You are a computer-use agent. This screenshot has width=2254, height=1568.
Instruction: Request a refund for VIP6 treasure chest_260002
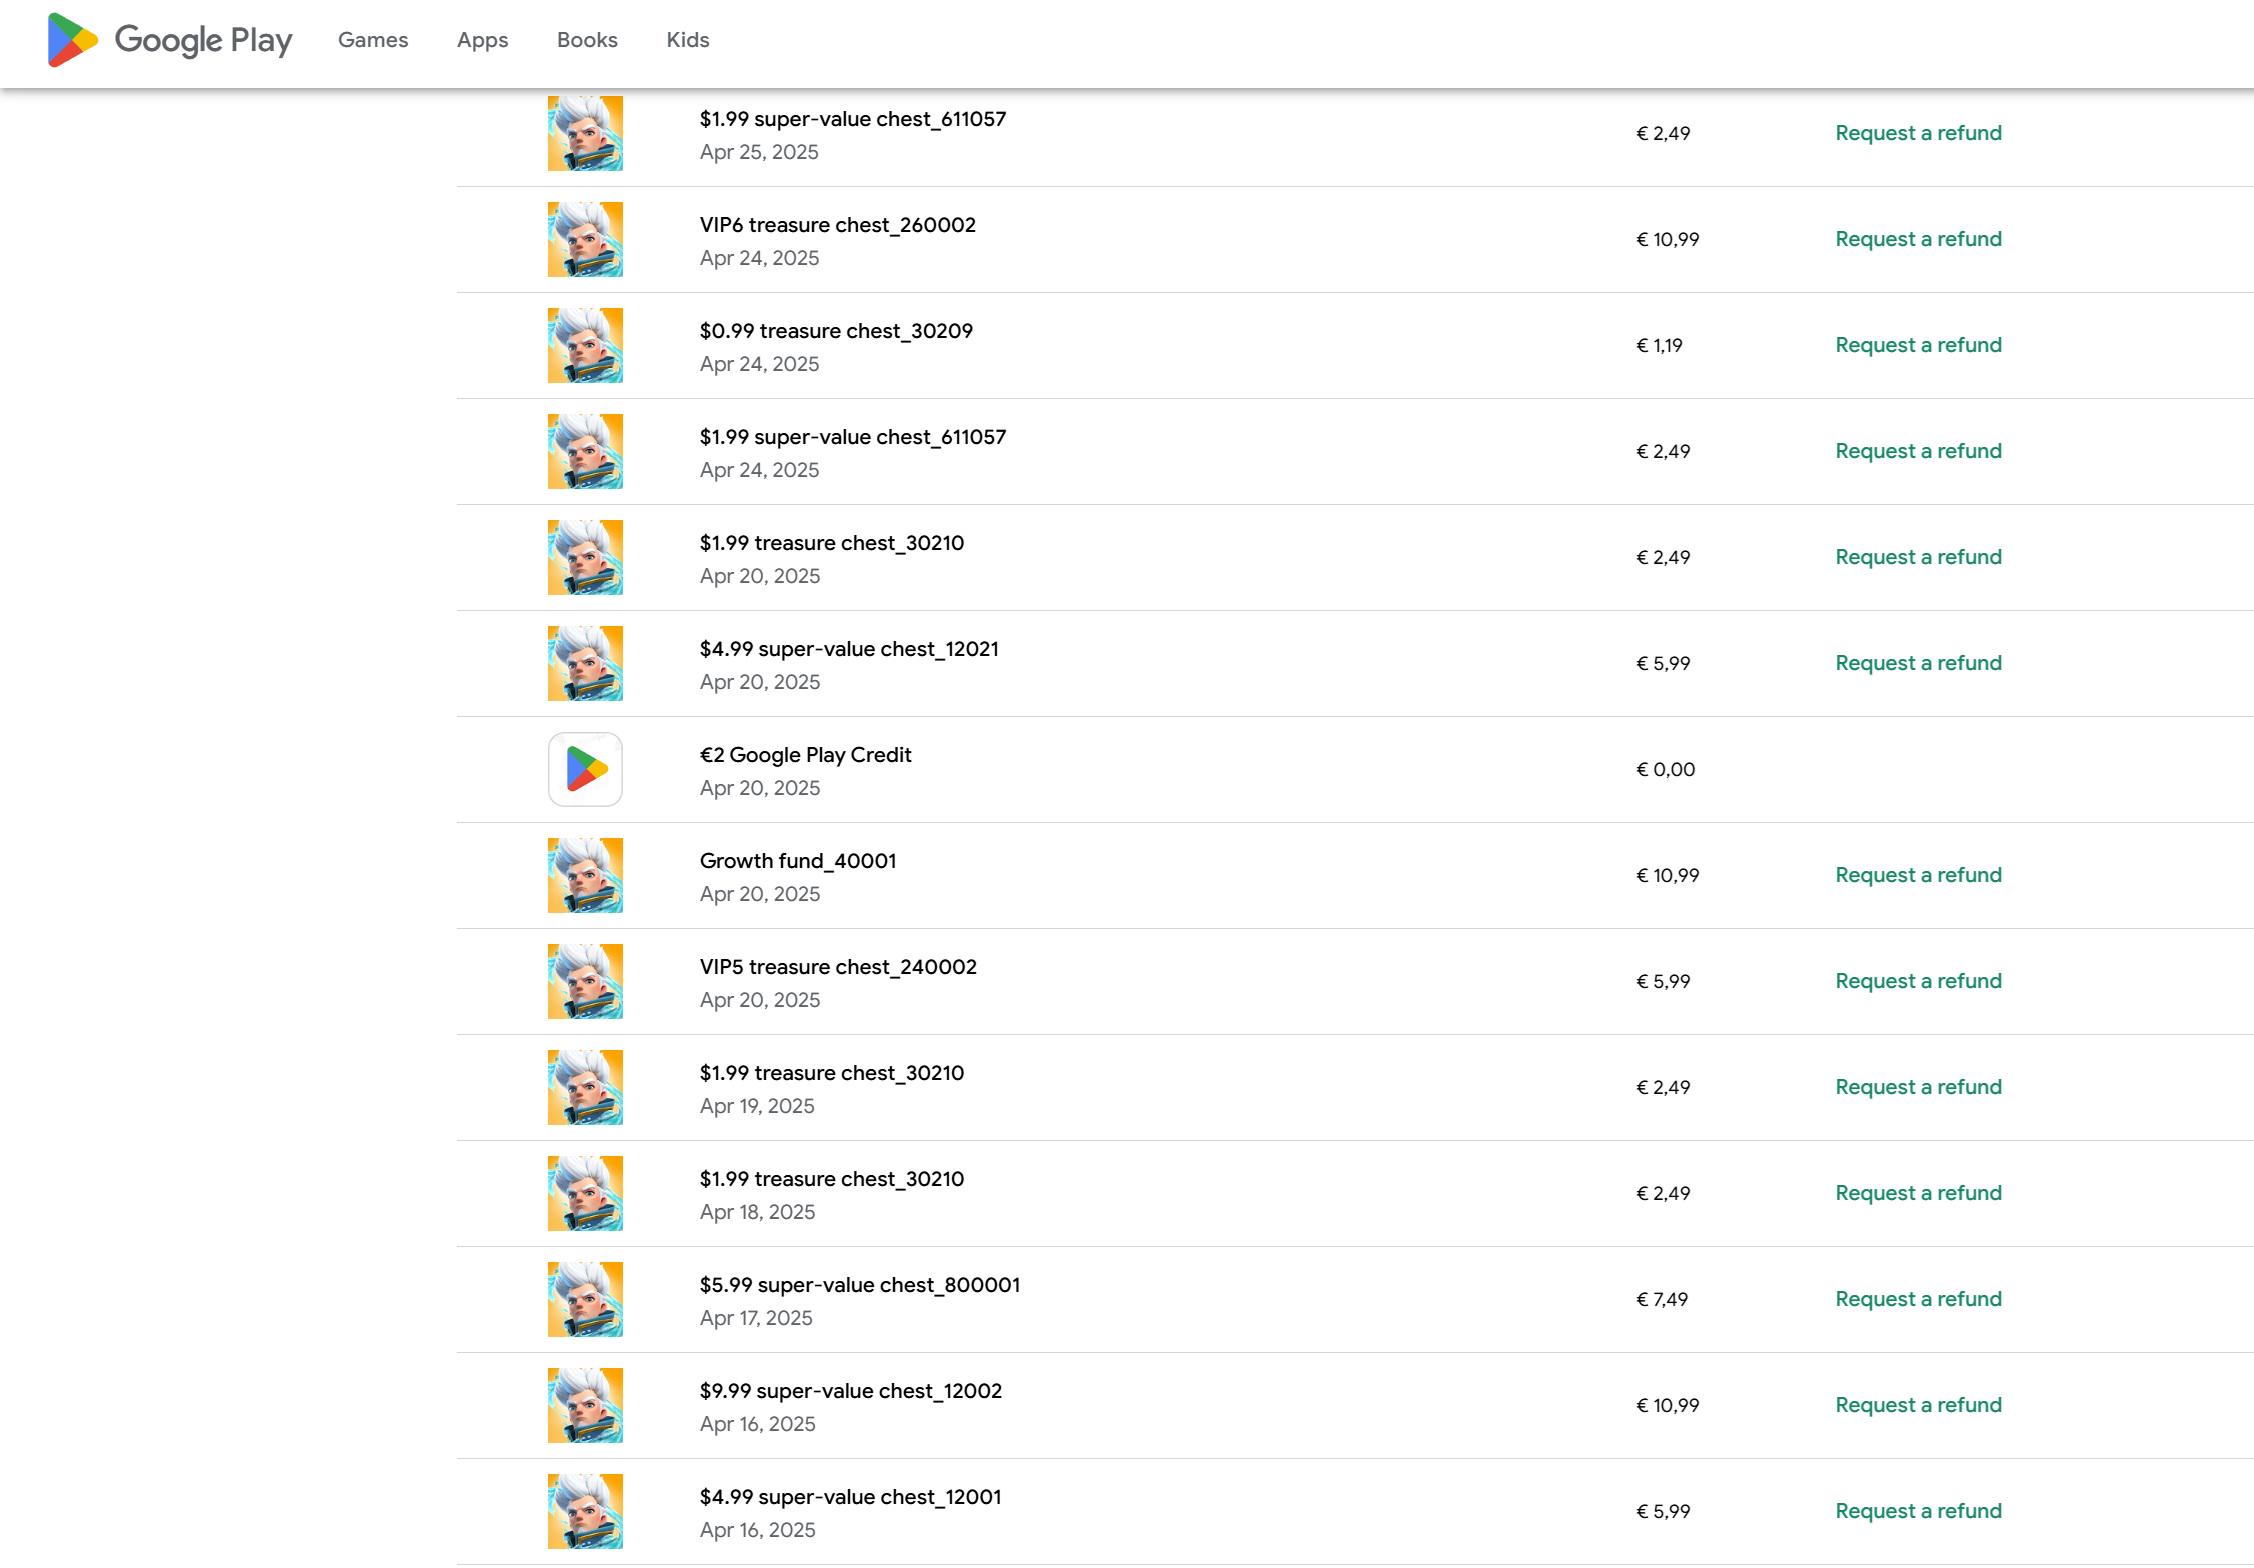pos(1918,239)
